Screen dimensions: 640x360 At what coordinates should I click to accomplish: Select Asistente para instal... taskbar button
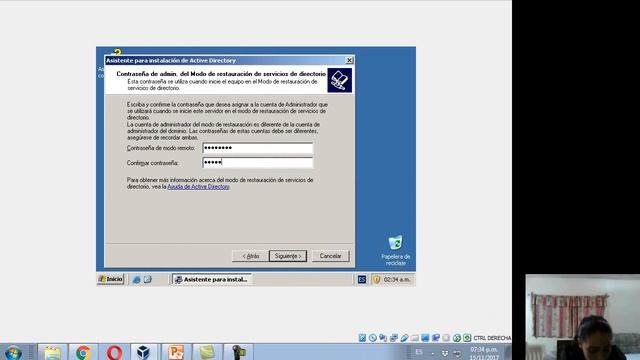click(212, 279)
